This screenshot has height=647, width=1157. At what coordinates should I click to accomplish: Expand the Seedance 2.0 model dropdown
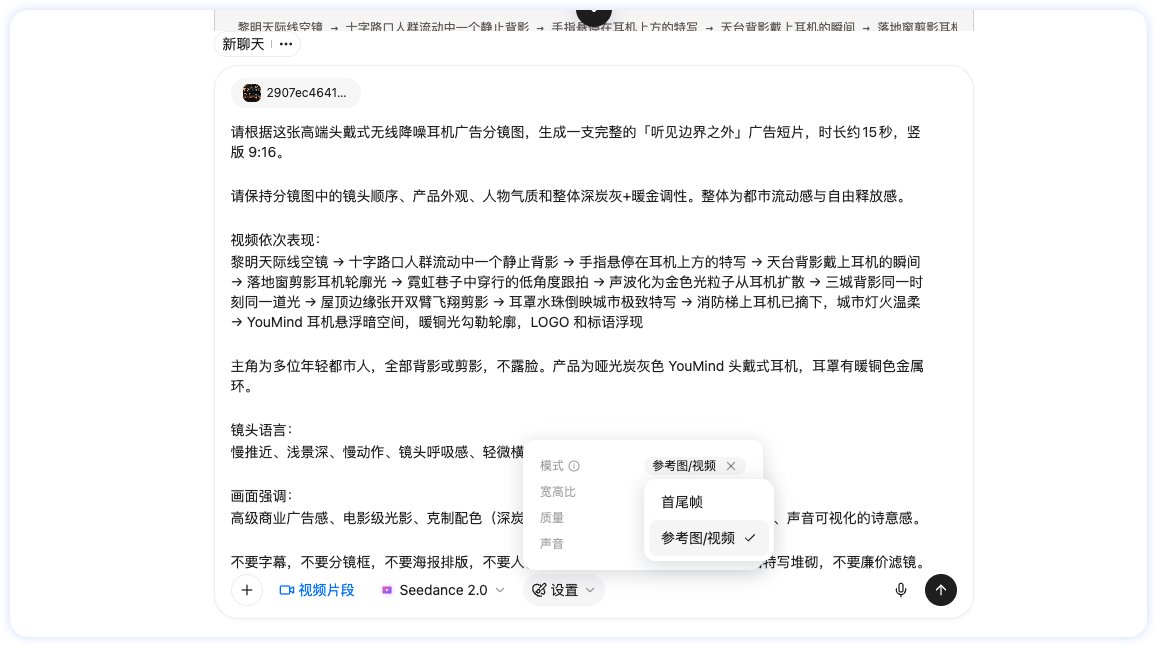coord(500,590)
